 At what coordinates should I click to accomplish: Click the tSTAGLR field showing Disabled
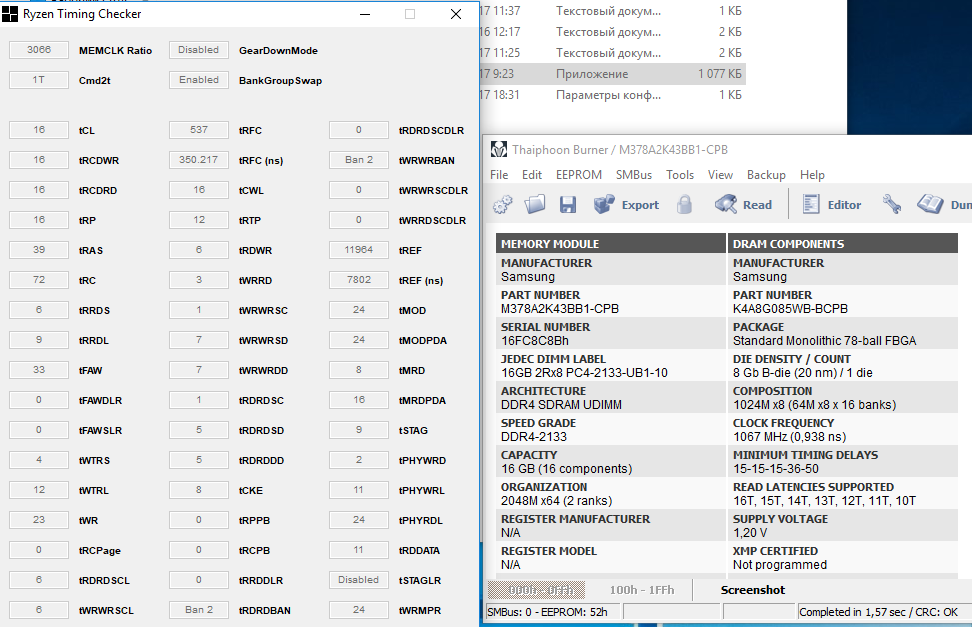359,580
